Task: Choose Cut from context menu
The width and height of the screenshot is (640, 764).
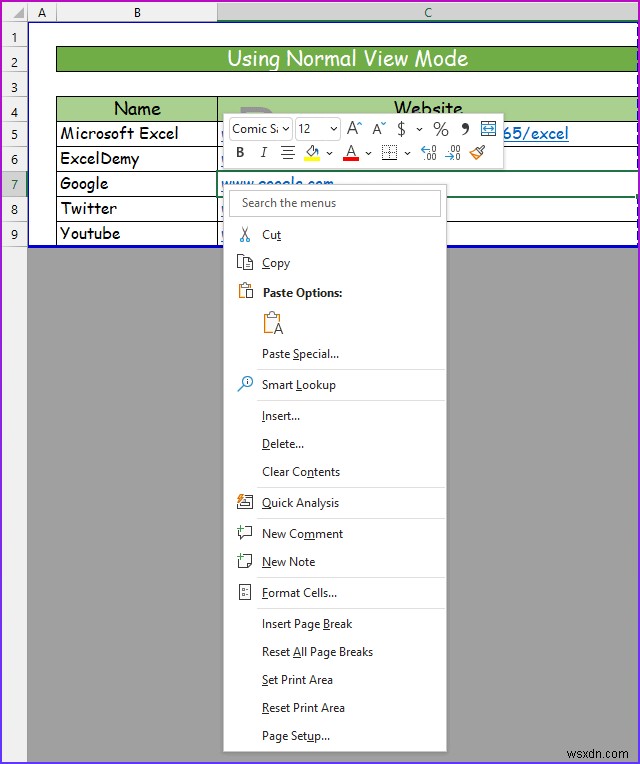Action: 335,235
